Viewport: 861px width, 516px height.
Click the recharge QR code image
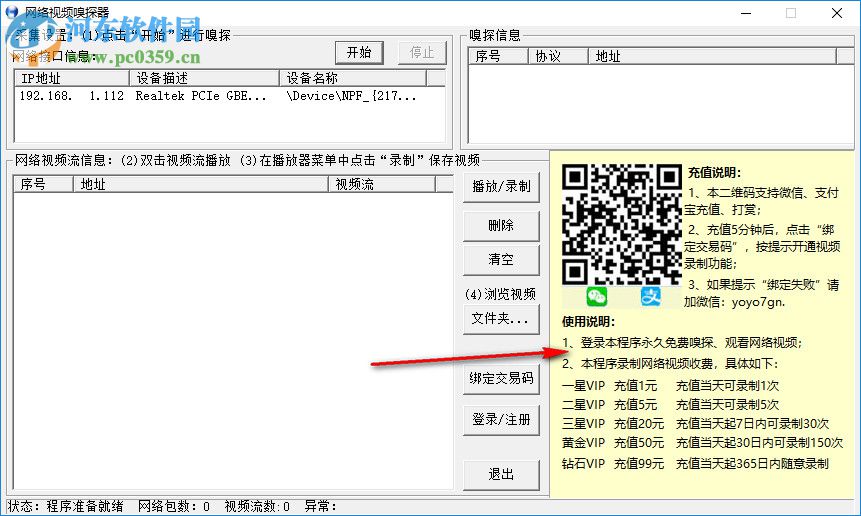622,224
